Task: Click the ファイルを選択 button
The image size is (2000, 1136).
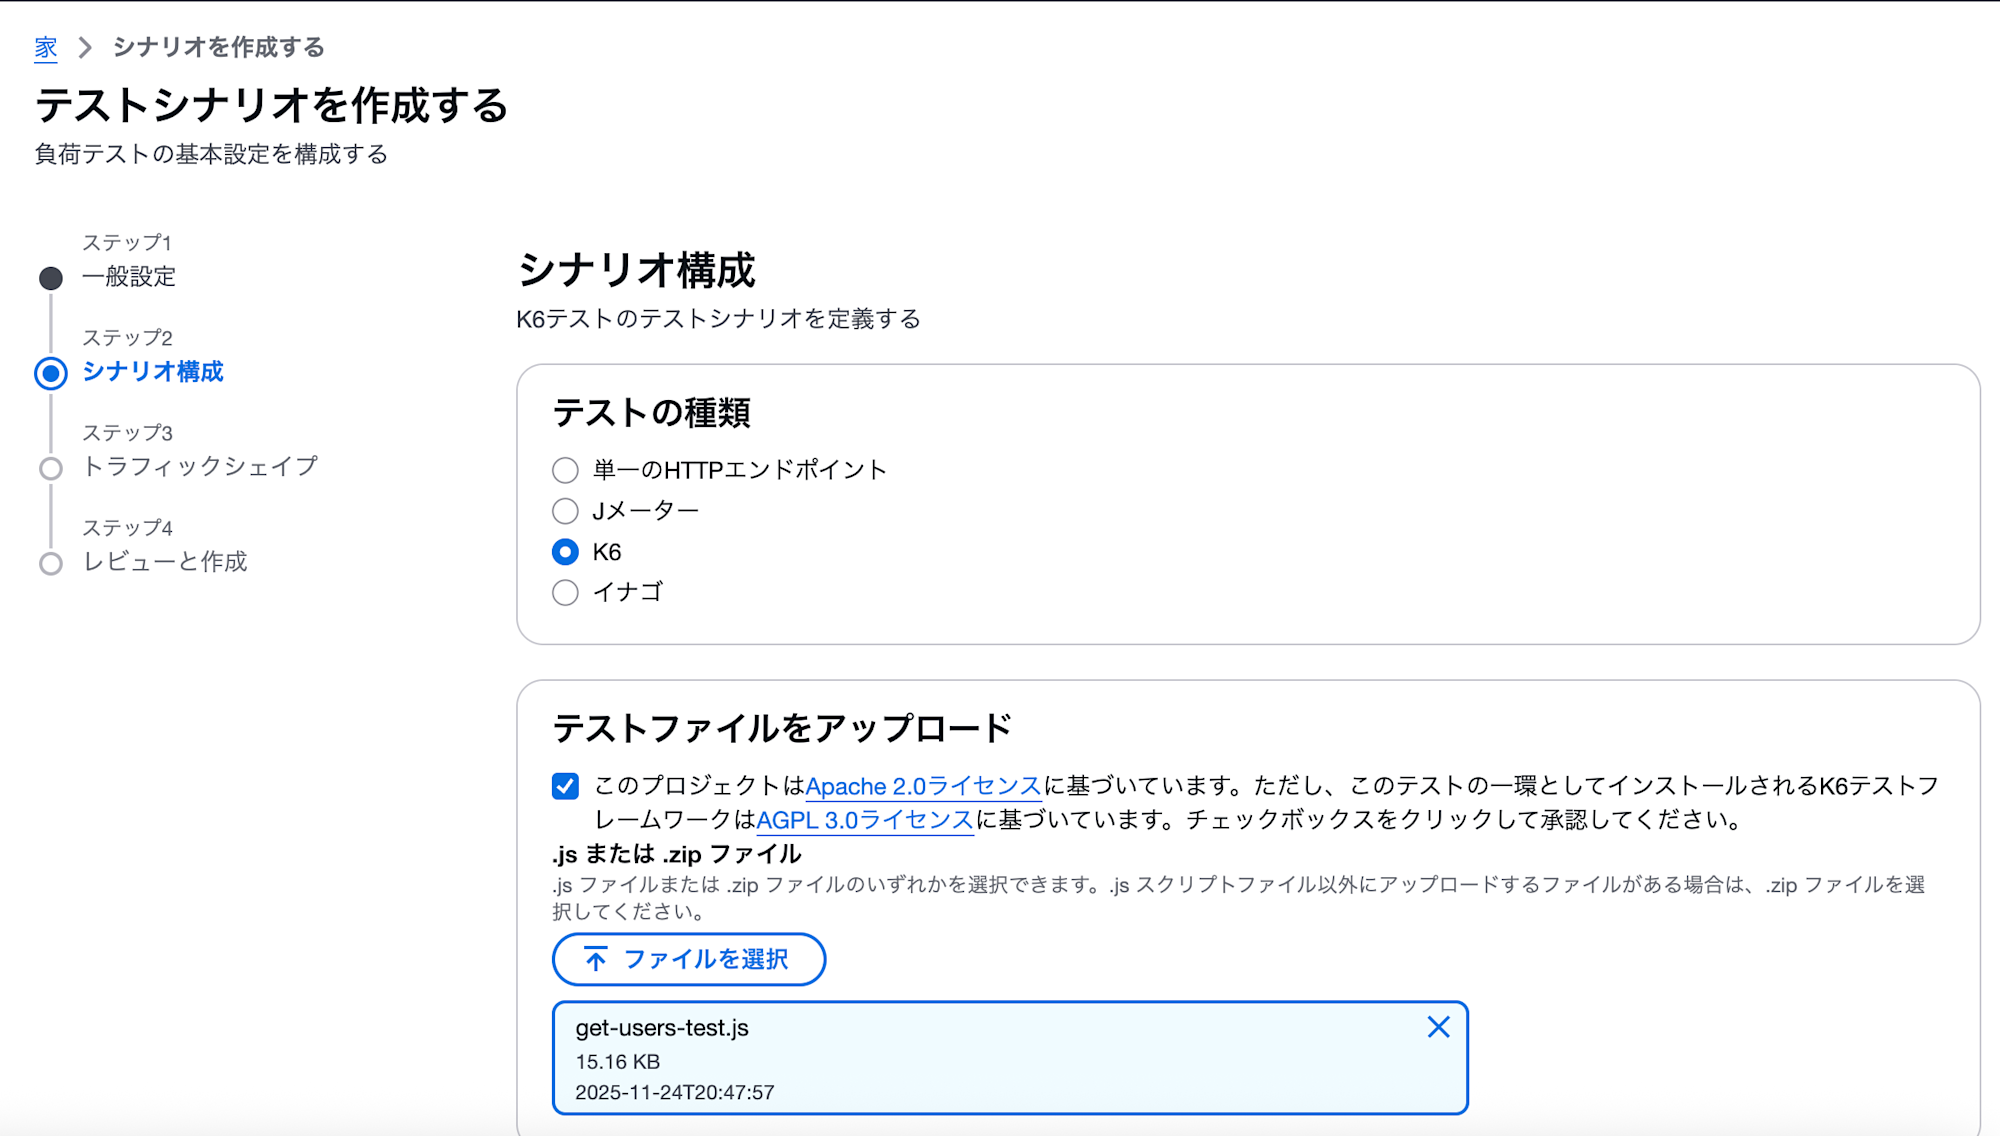Action: (688, 959)
